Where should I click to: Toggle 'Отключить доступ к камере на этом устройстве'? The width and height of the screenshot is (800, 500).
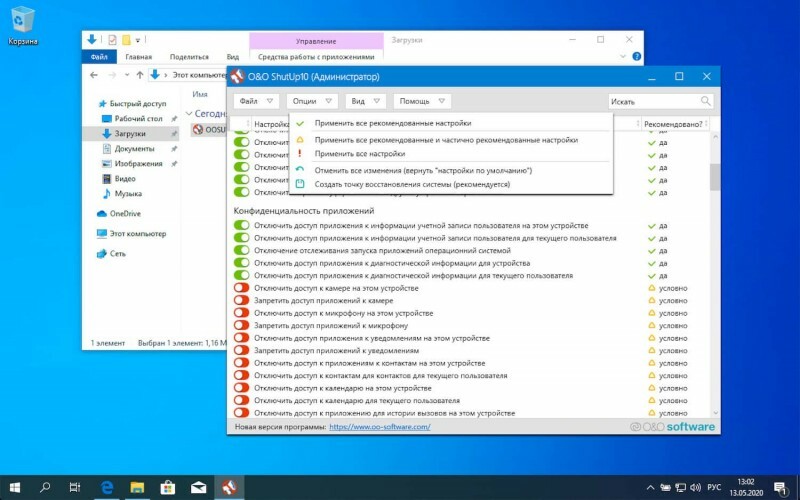(241, 288)
